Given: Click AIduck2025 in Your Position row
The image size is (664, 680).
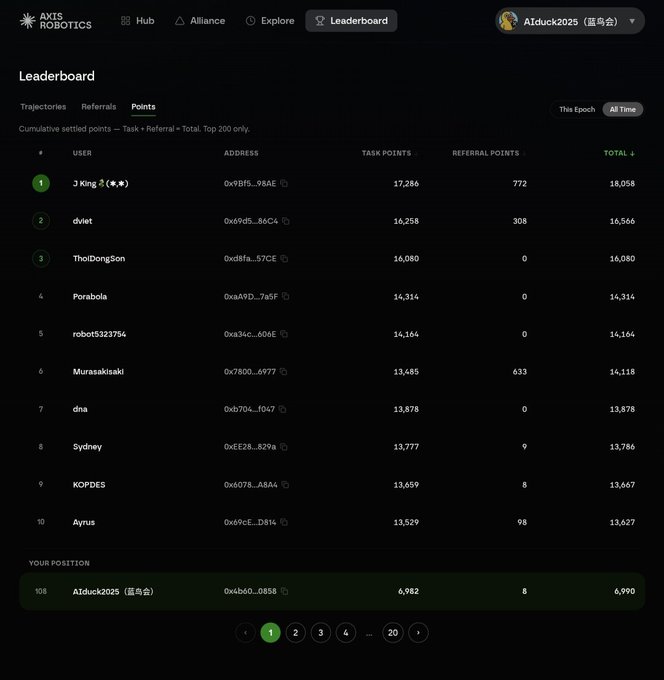Looking at the screenshot, I should pyautogui.click(x=113, y=592).
